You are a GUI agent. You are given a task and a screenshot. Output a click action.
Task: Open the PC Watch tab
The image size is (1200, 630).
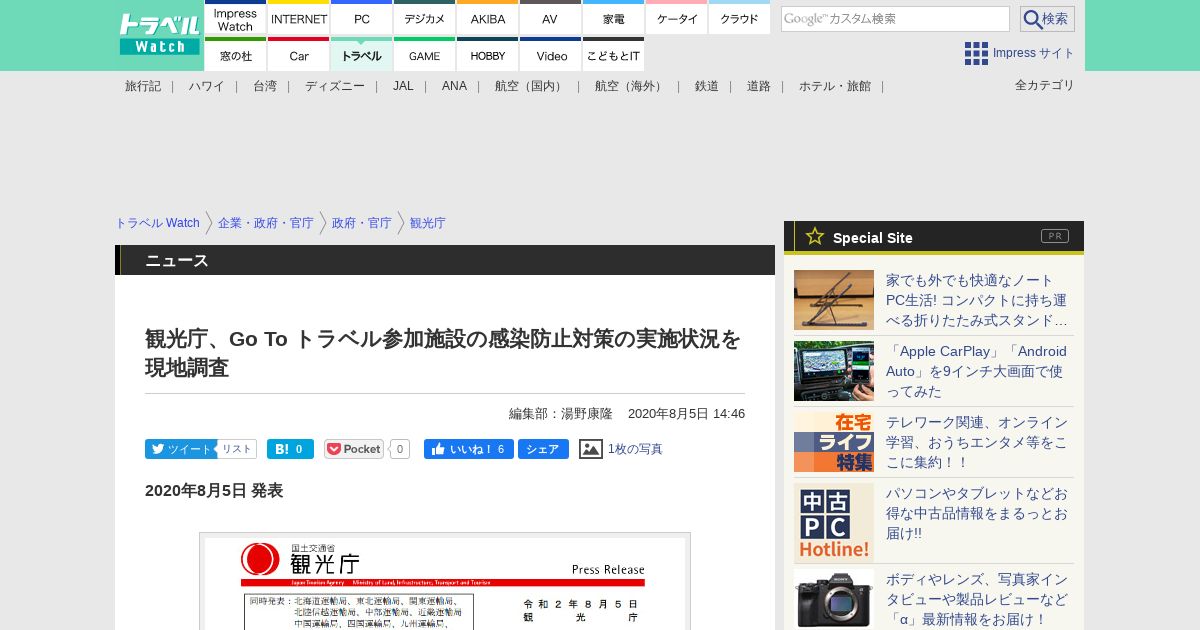click(362, 18)
